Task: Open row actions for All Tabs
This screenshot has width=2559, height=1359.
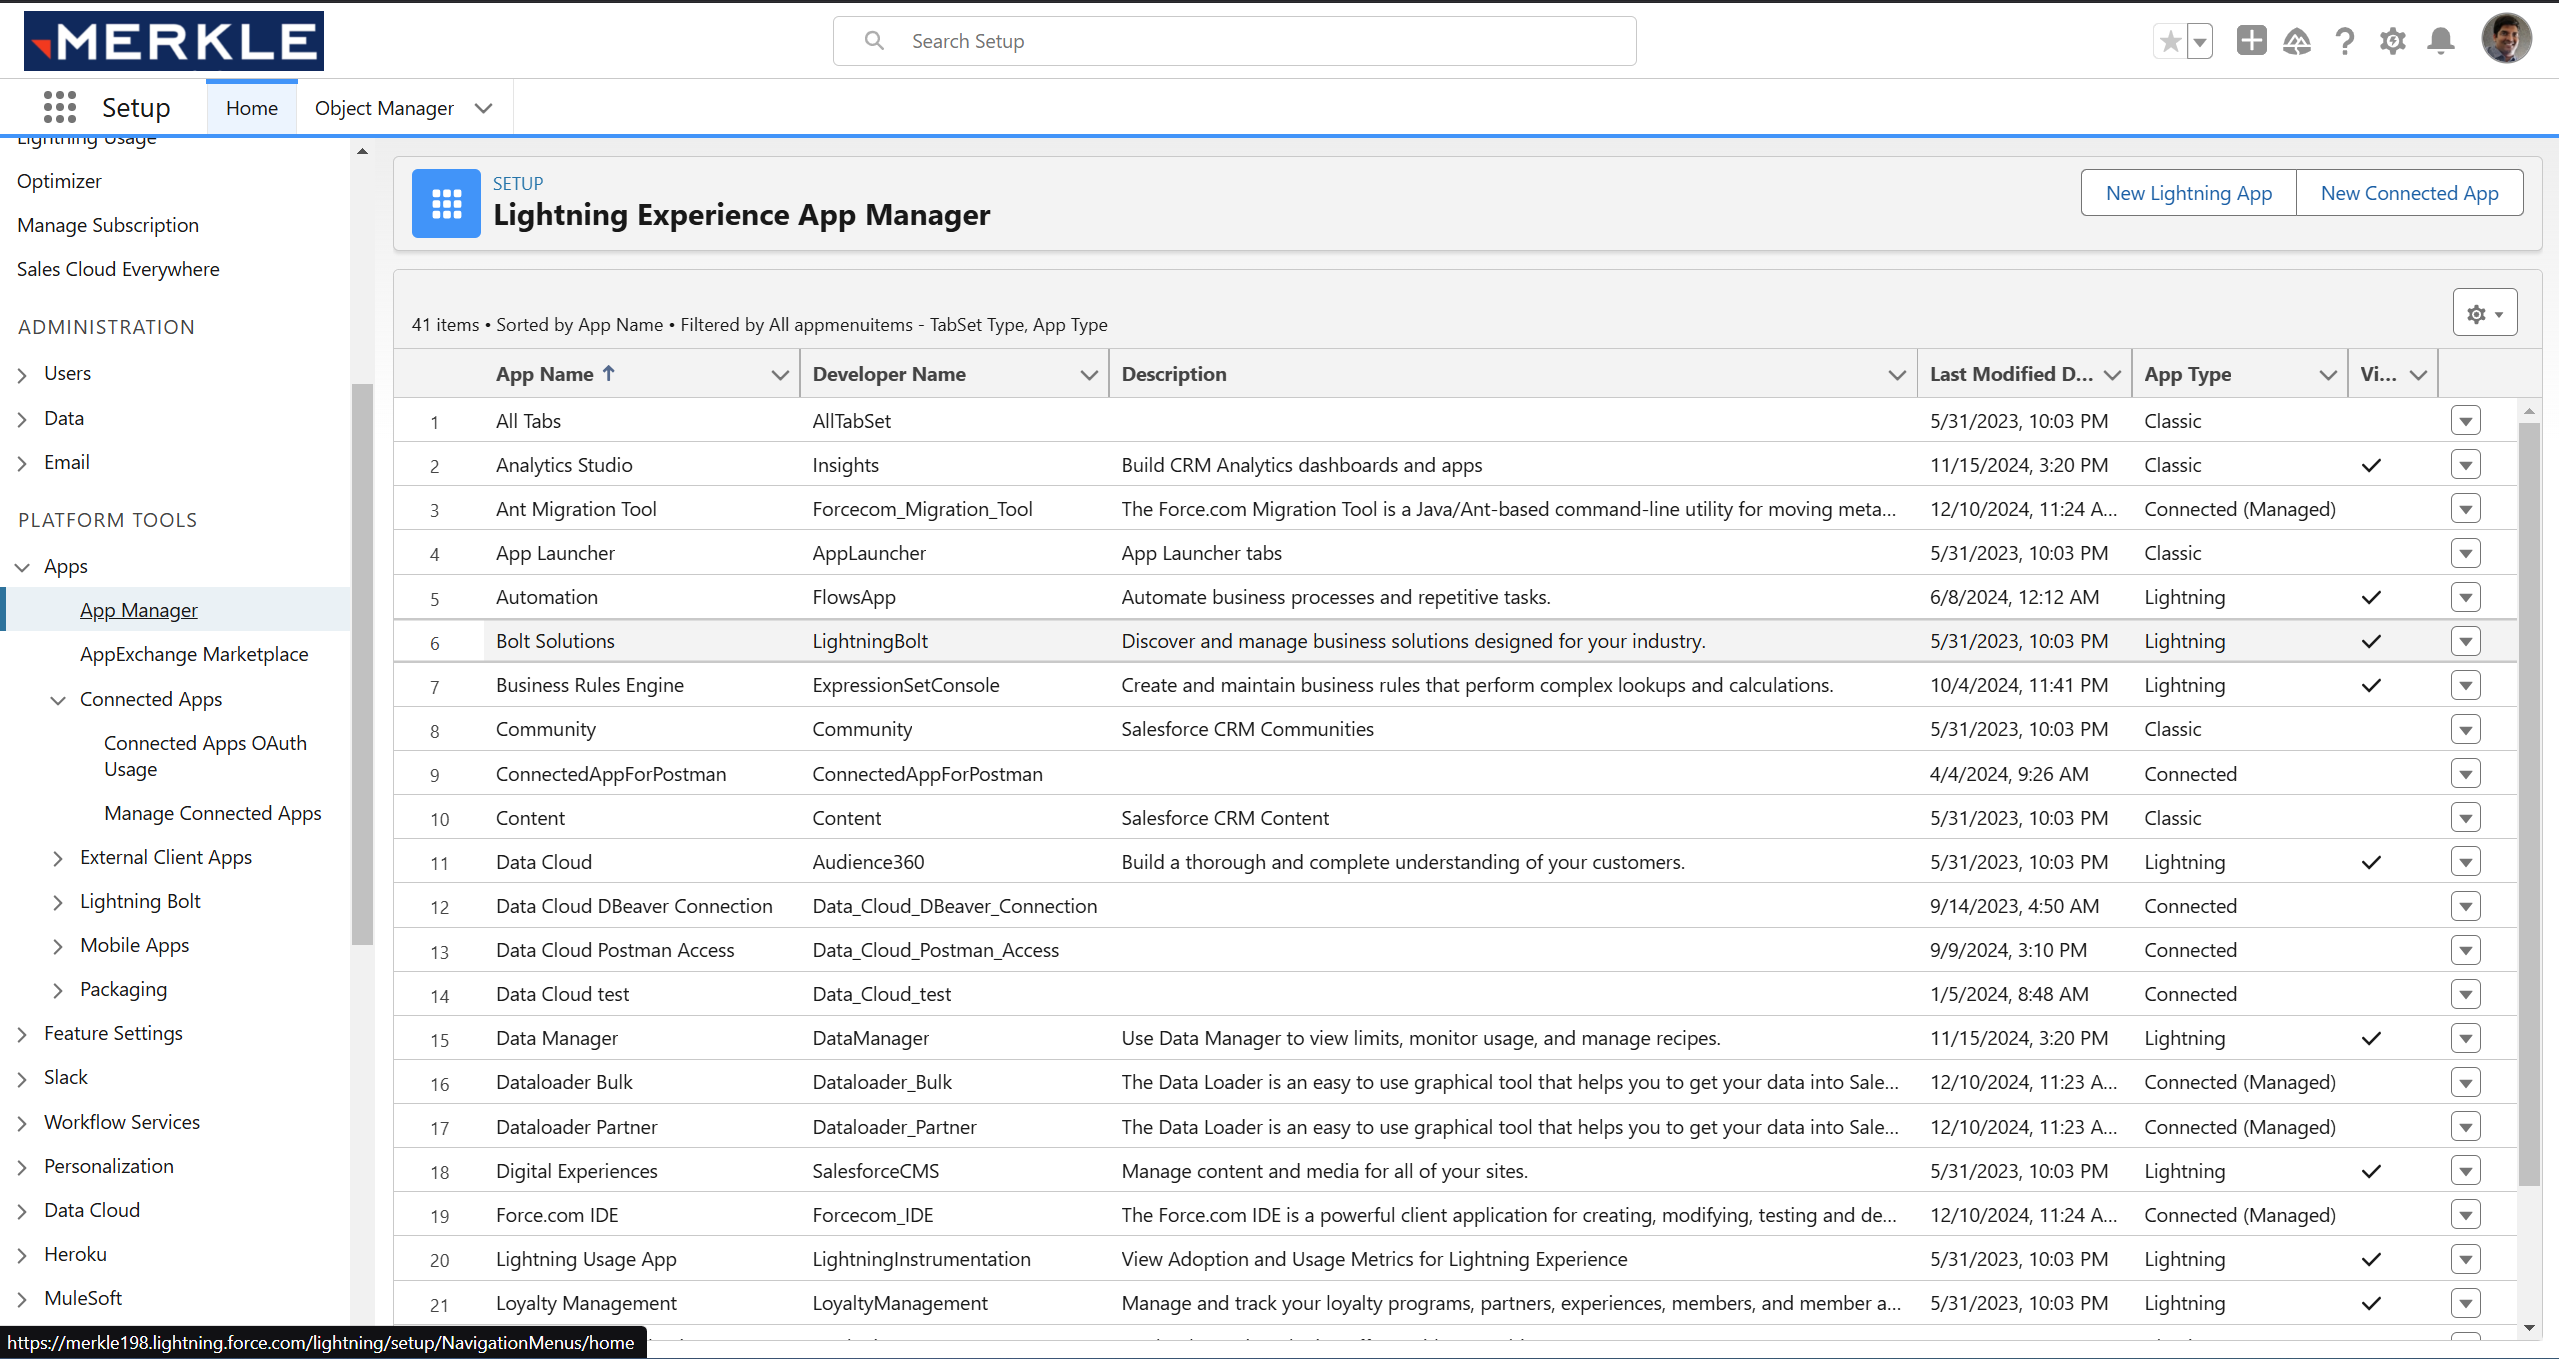Action: click(2465, 421)
